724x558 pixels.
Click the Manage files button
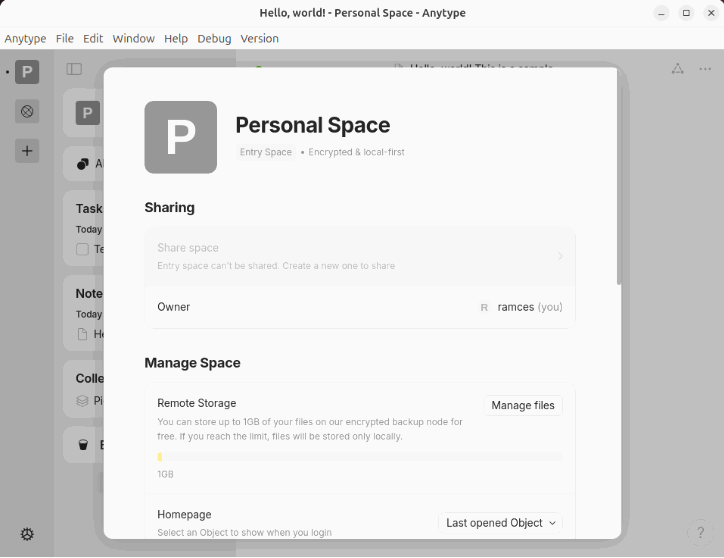(x=523, y=405)
